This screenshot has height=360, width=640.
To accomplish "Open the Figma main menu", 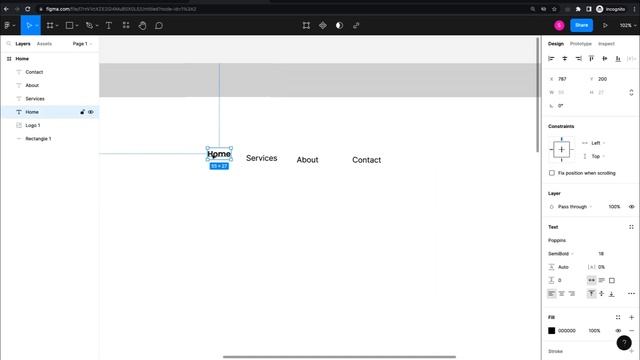I will pyautogui.click(x=9, y=25).
